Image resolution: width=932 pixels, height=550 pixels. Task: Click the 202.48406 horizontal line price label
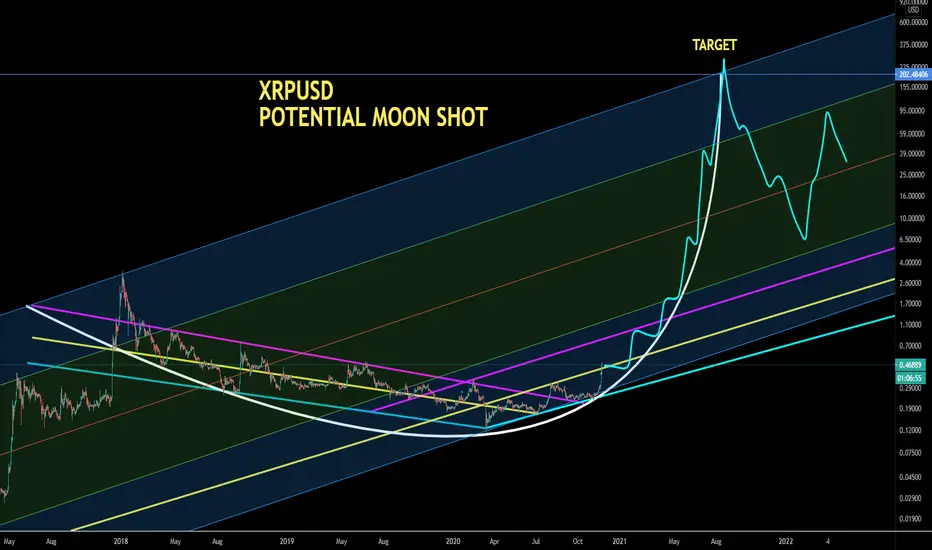pos(913,74)
